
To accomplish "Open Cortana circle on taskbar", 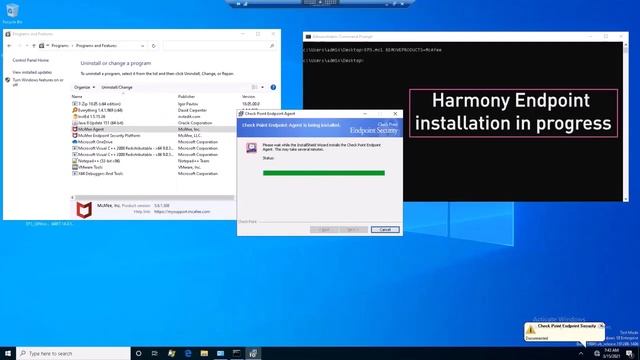I will [x=138, y=353].
